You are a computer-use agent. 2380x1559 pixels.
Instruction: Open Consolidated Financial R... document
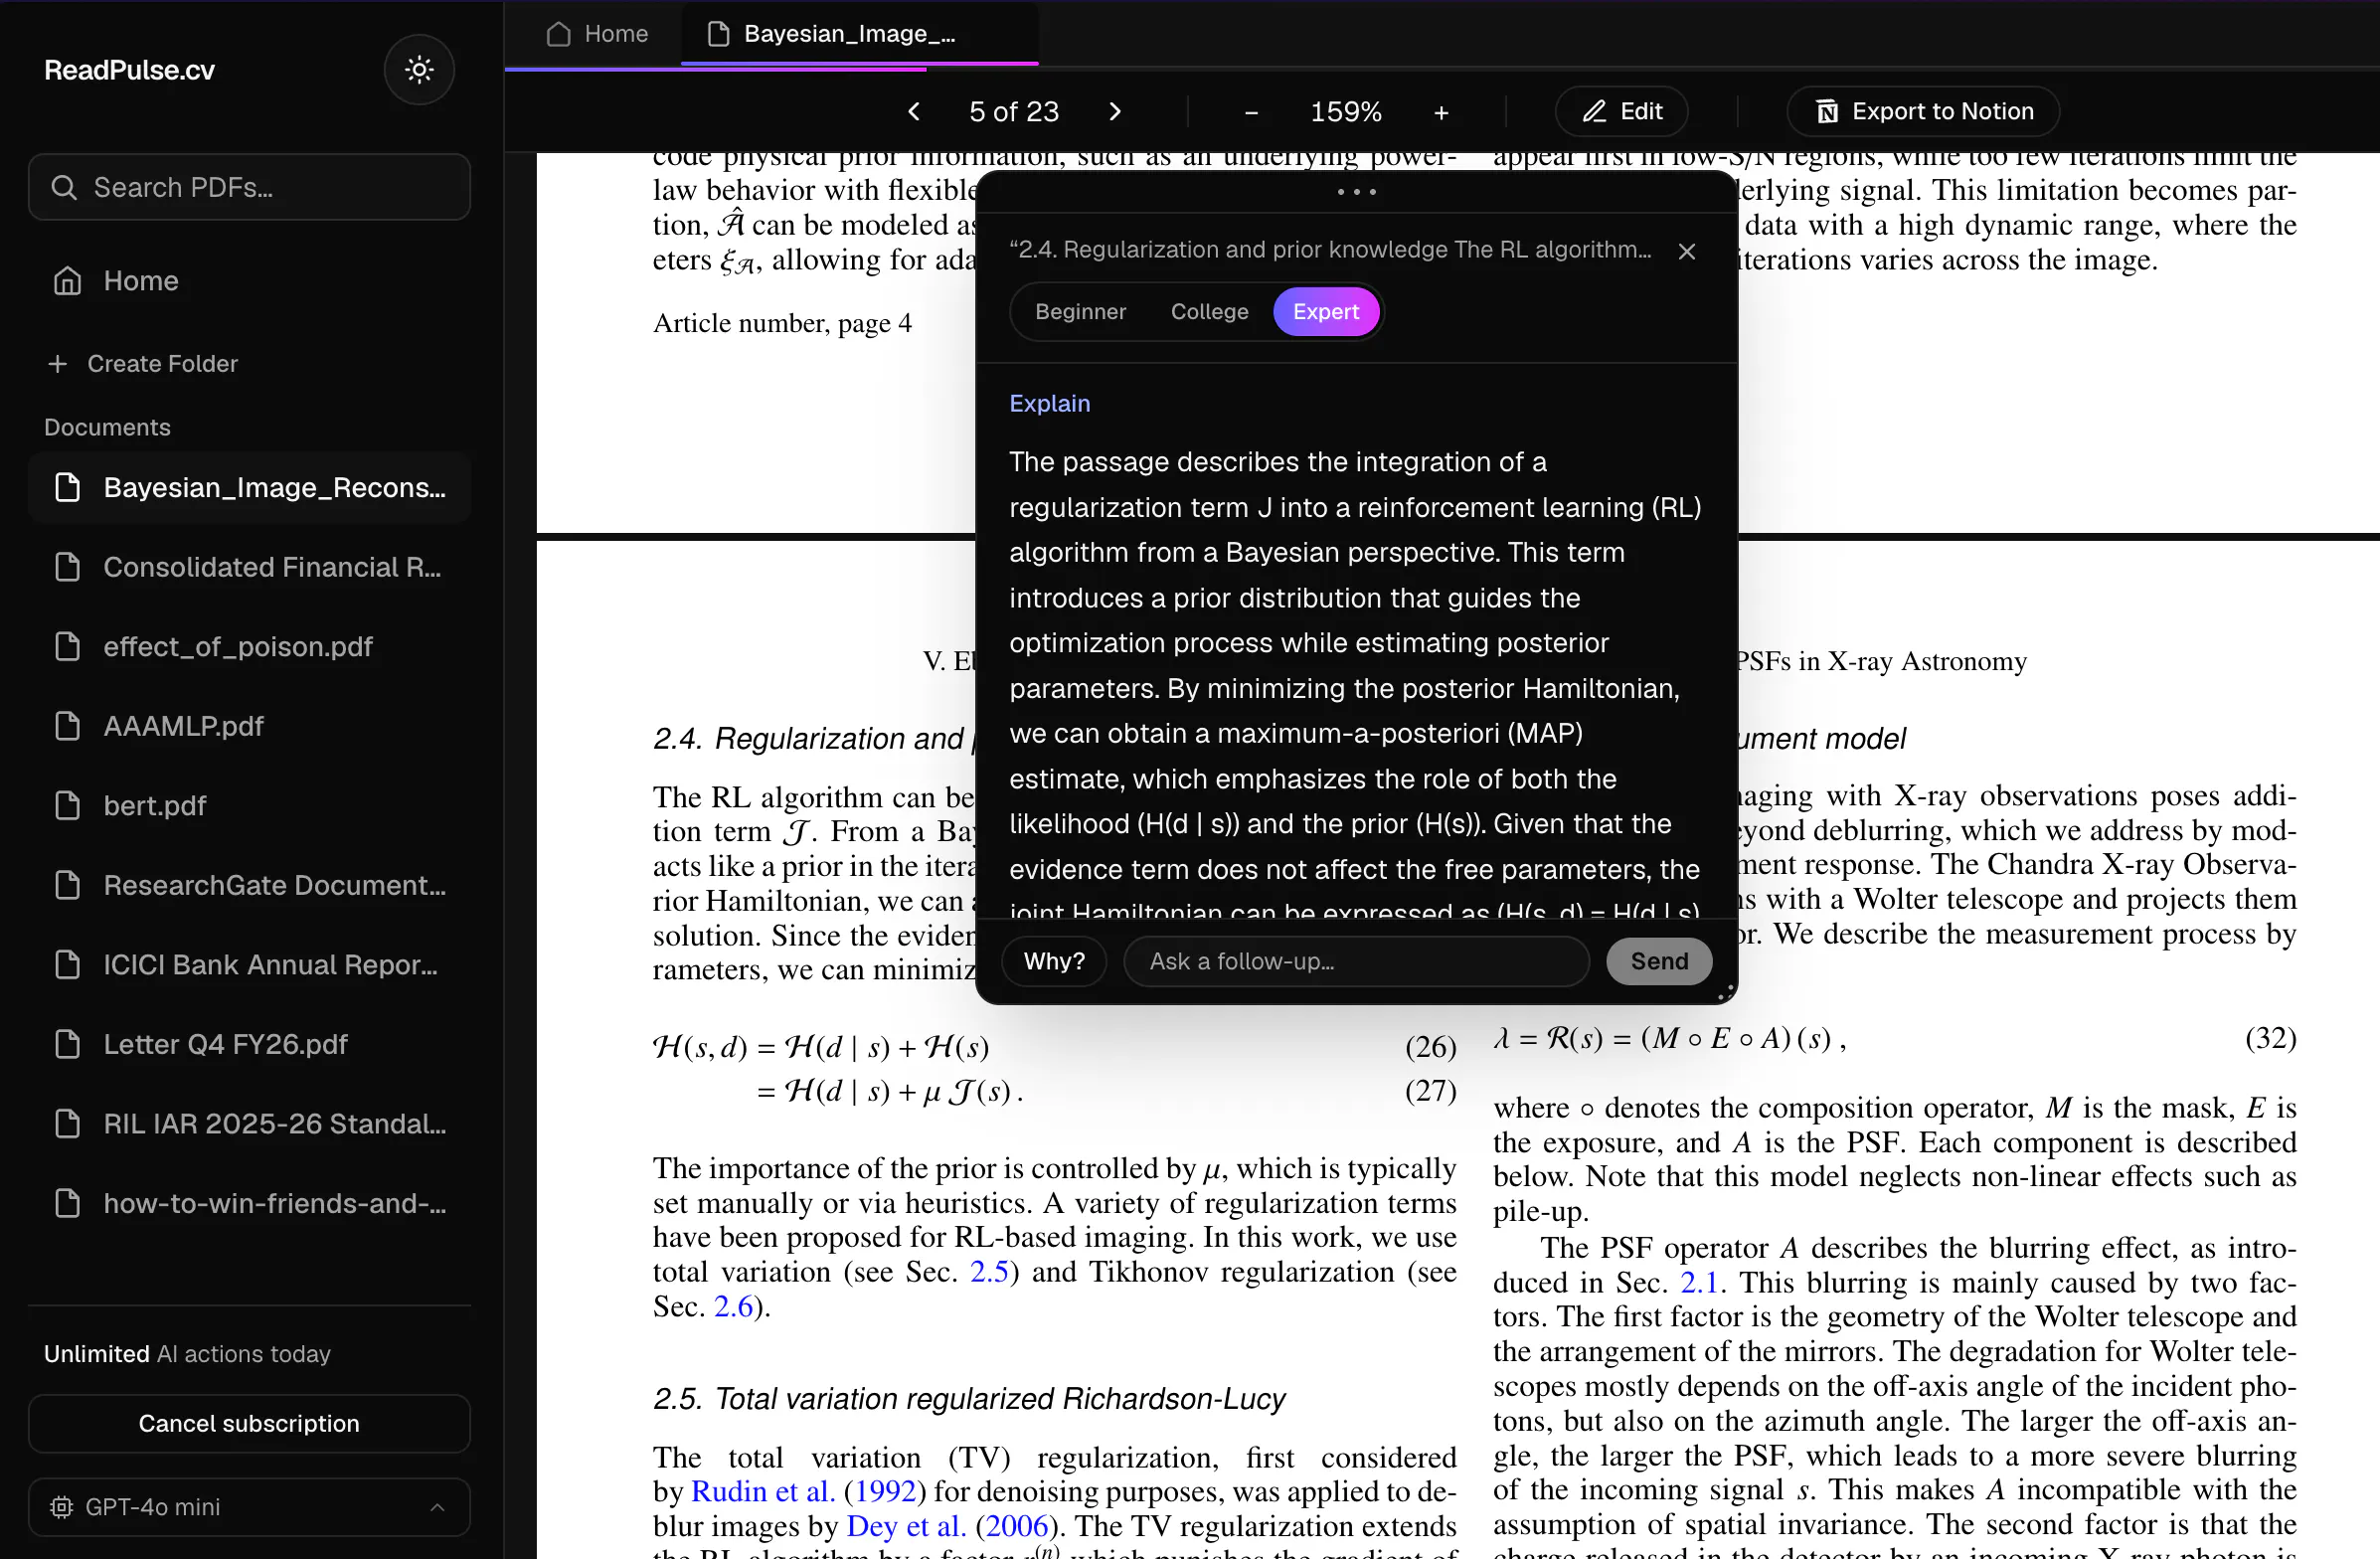(249, 567)
